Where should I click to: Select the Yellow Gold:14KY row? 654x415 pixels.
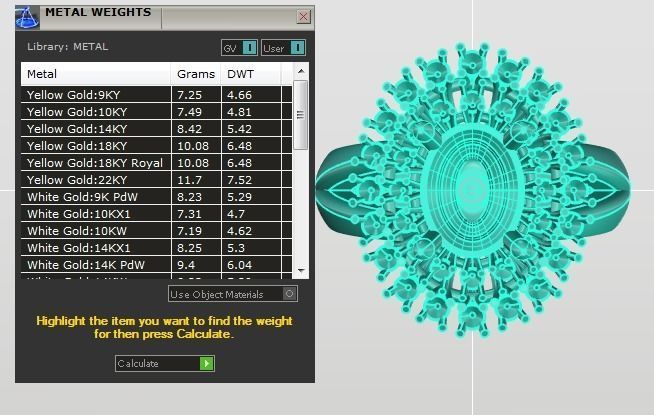(156, 129)
